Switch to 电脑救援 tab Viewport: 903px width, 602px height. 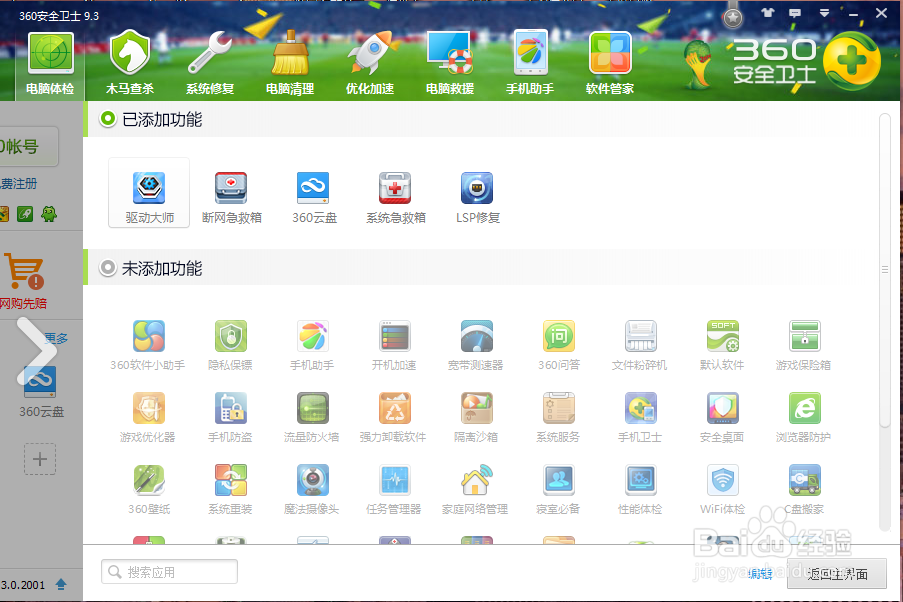coord(450,64)
